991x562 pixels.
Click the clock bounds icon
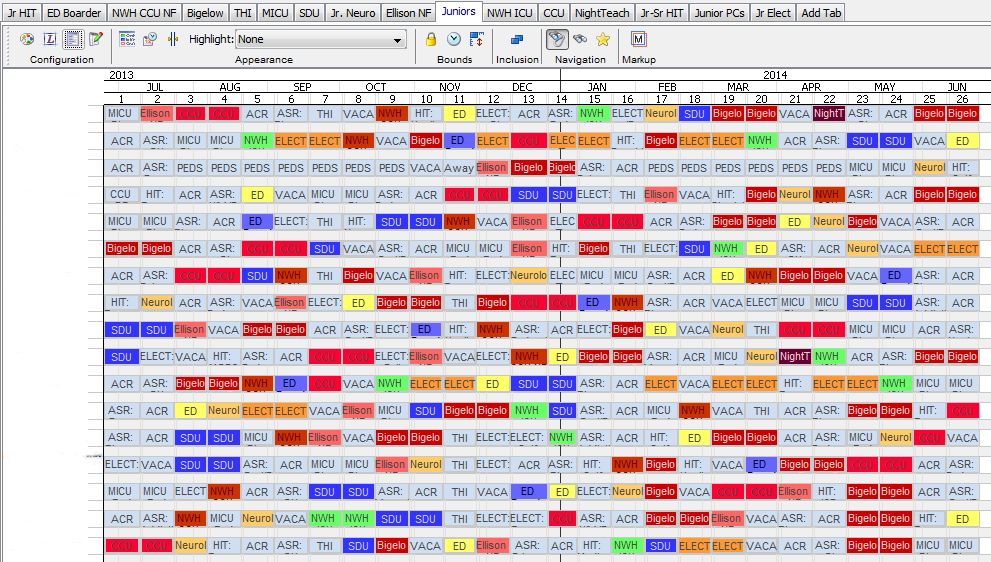coord(454,39)
